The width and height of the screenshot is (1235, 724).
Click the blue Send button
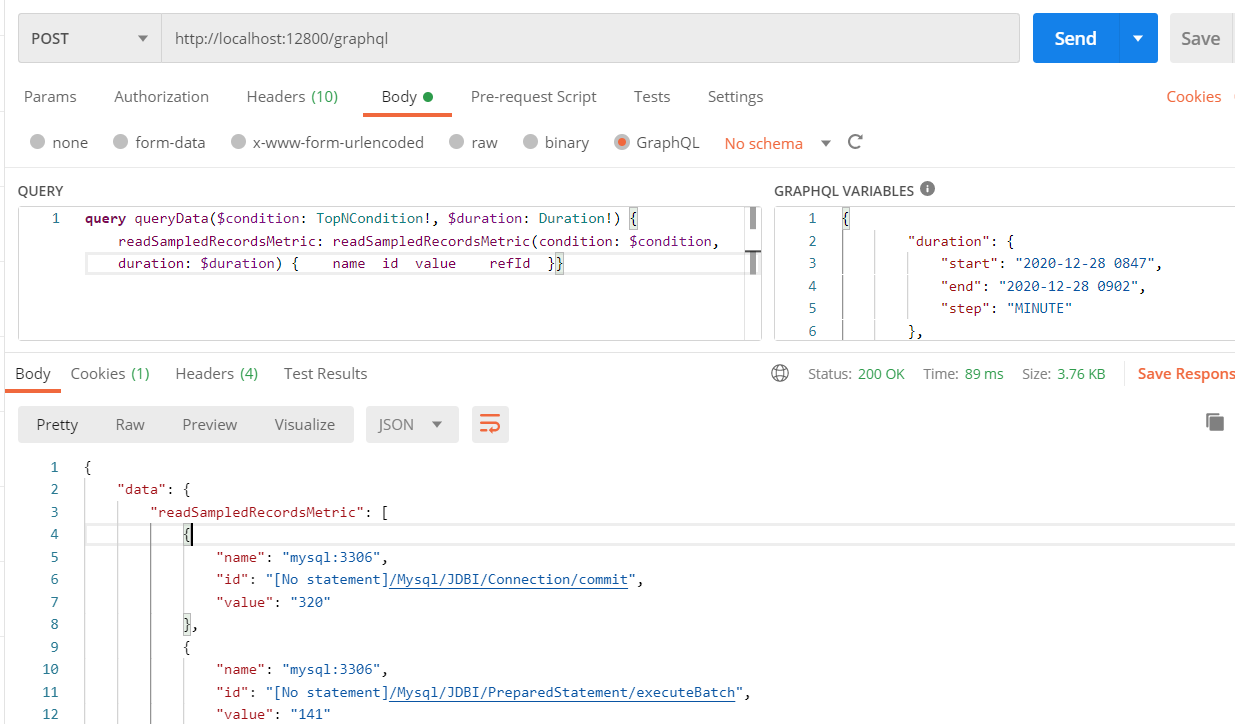[1075, 38]
